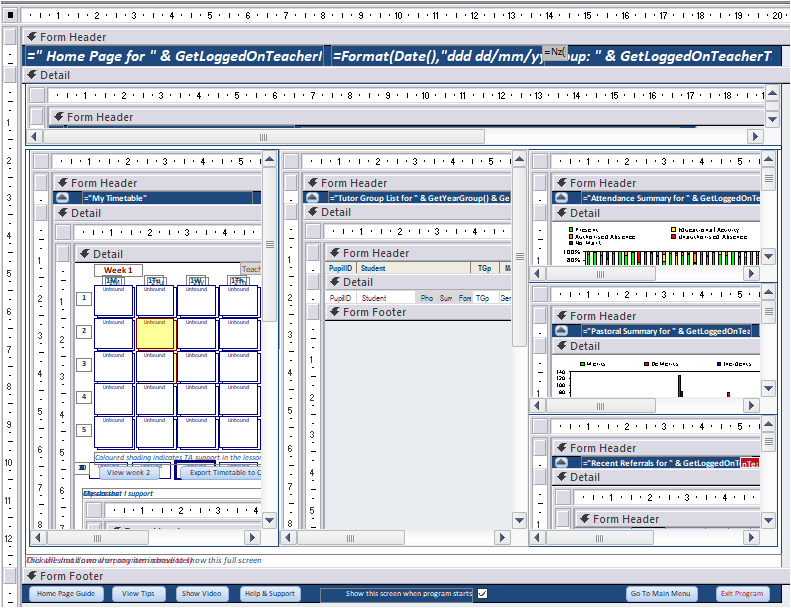Select Detail bar under Attendance Summary title
The width and height of the screenshot is (791, 608).
tap(656, 213)
